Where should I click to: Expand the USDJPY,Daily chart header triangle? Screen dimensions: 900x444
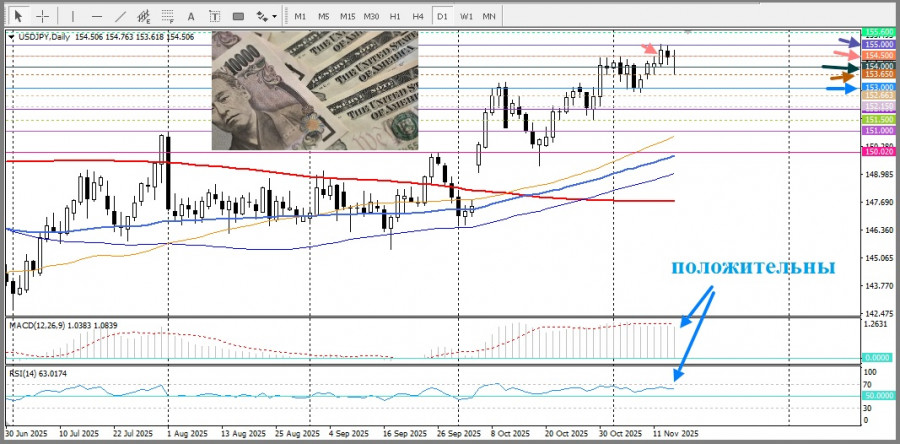tap(11, 37)
